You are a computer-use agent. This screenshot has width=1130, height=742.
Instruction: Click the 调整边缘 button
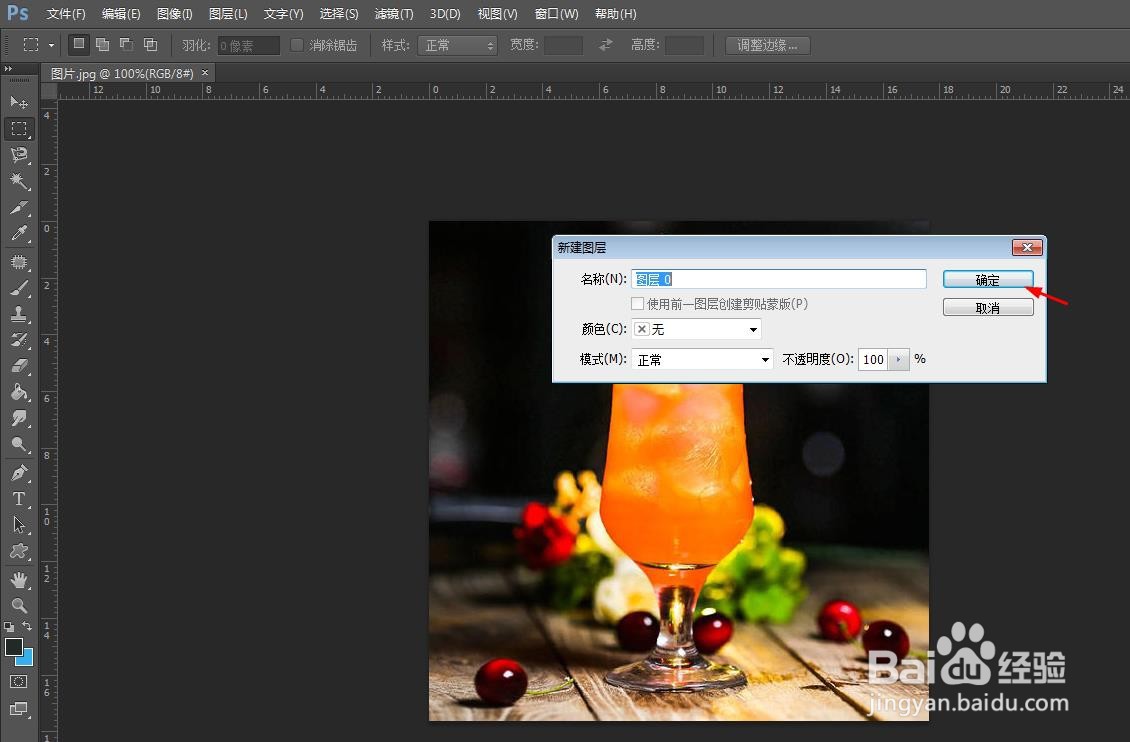click(x=768, y=45)
